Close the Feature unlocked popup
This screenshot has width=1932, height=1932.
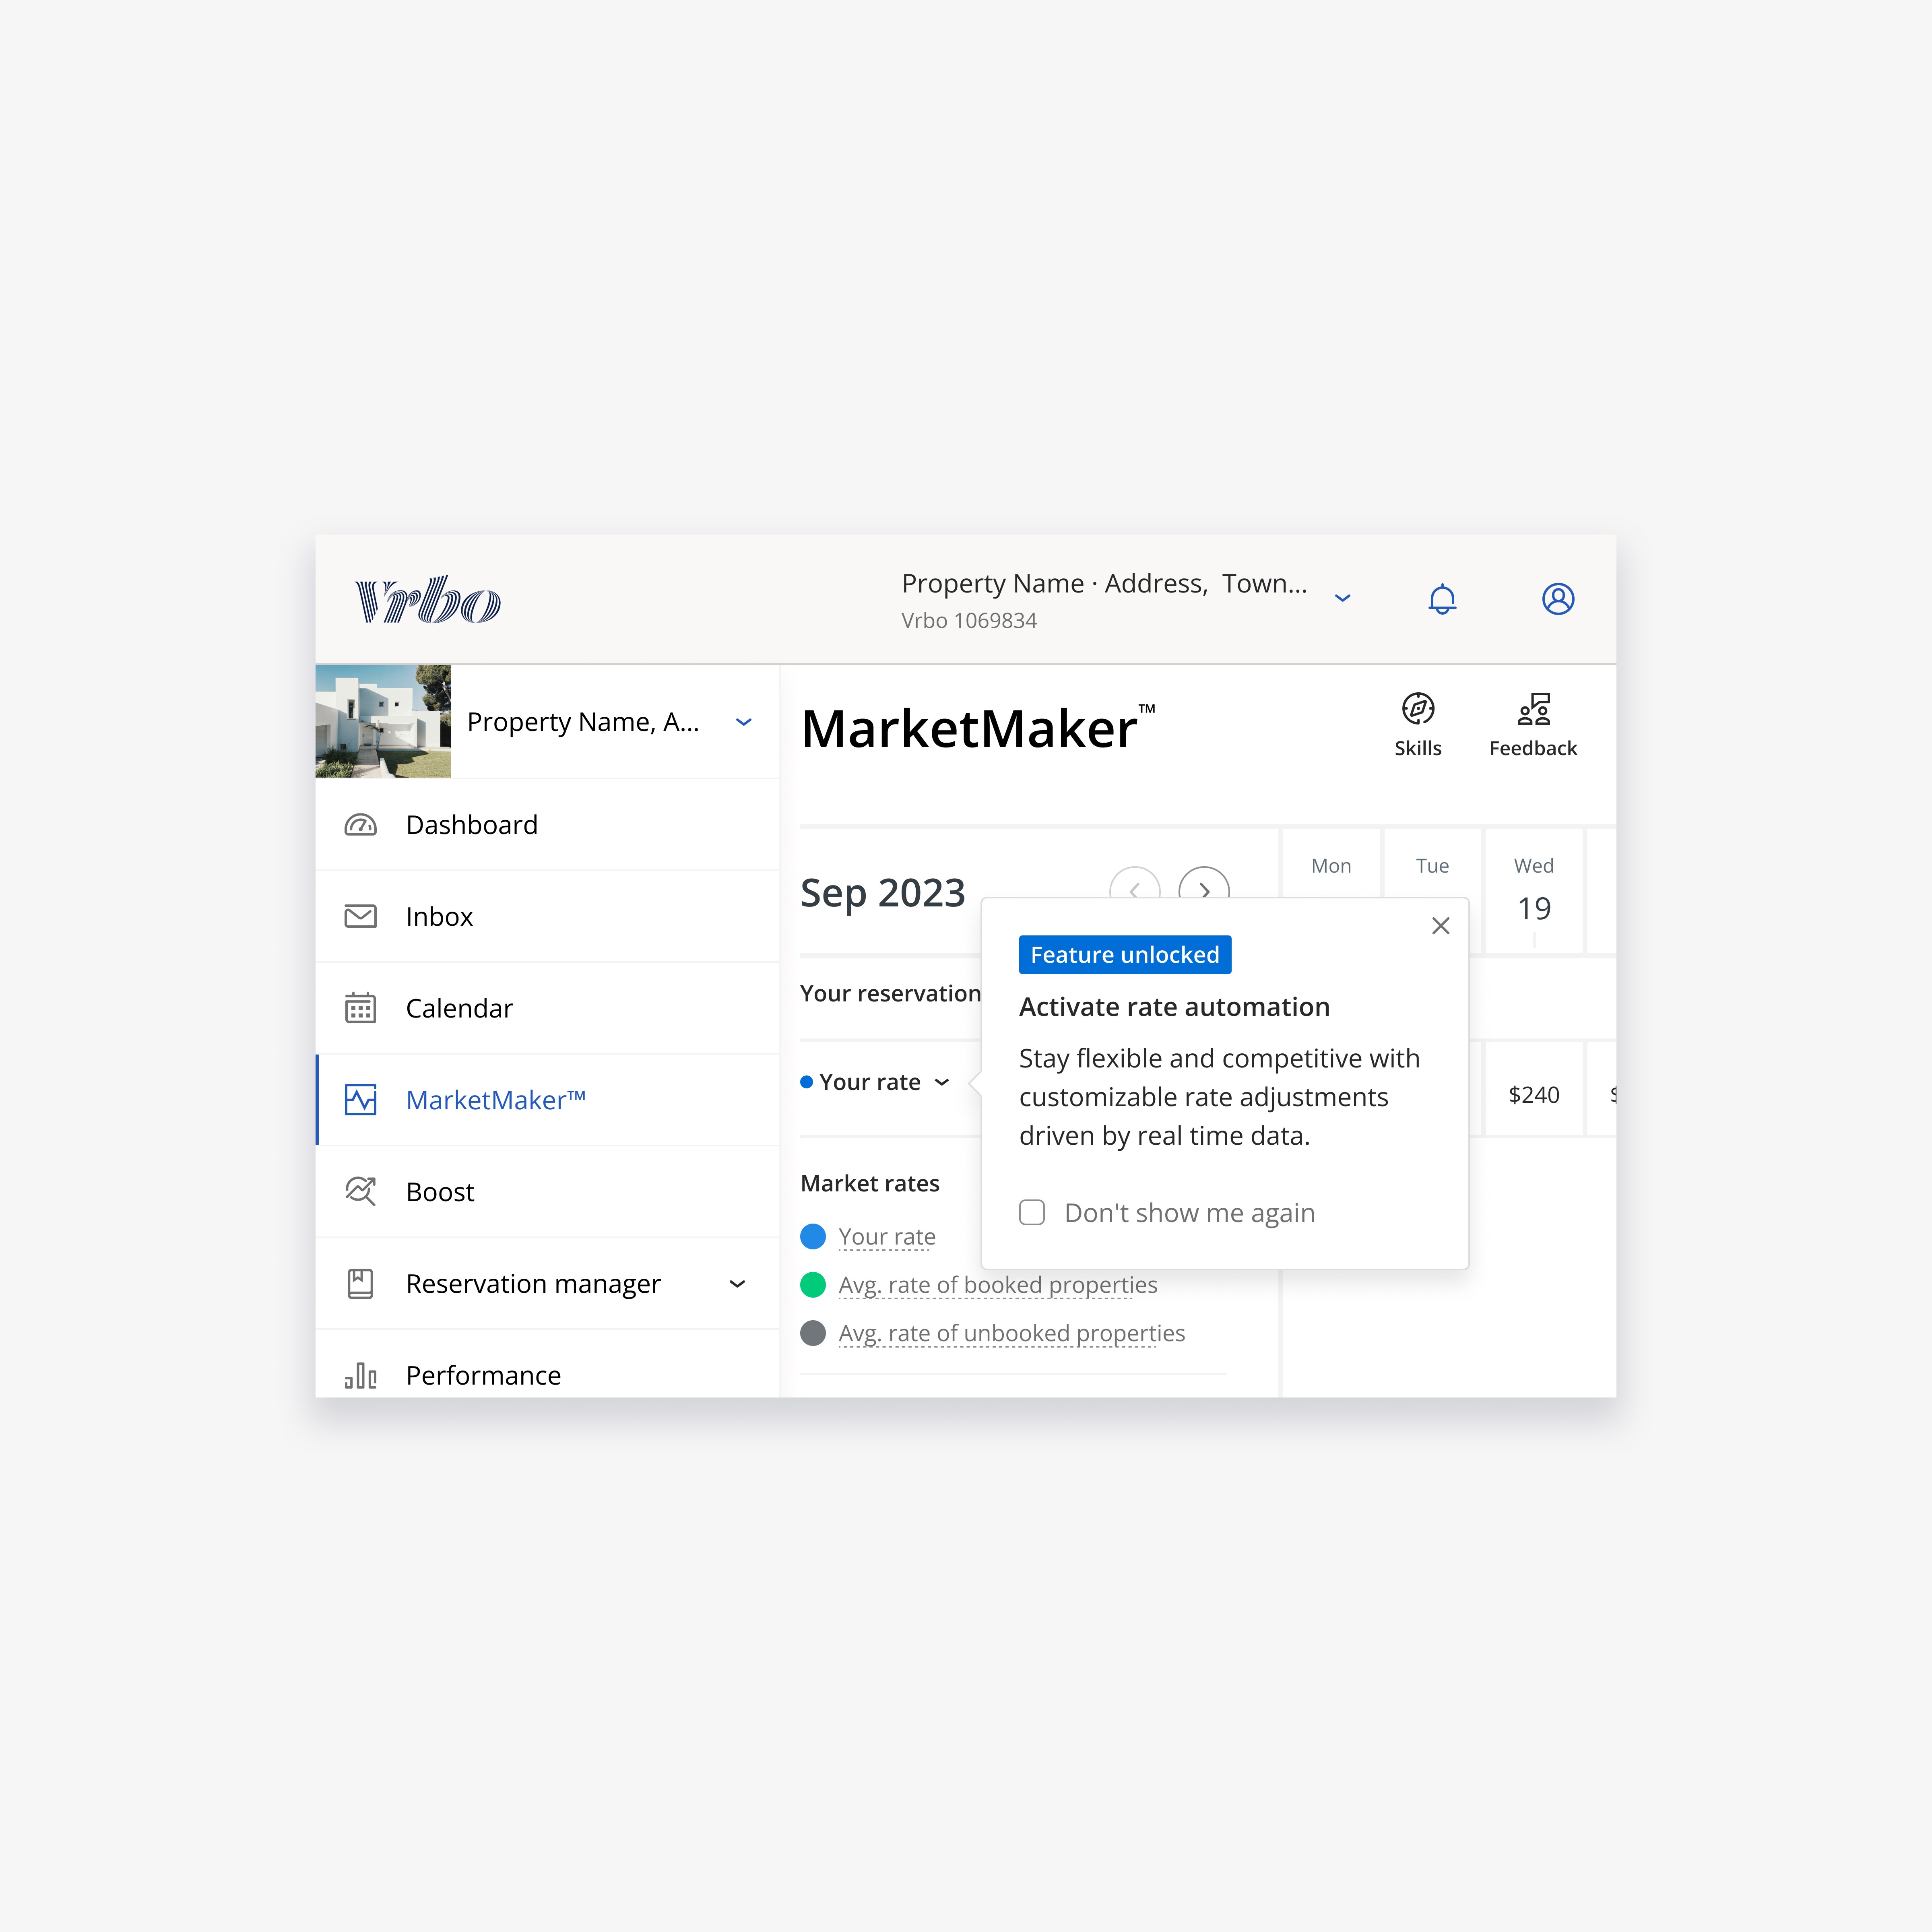1440,926
